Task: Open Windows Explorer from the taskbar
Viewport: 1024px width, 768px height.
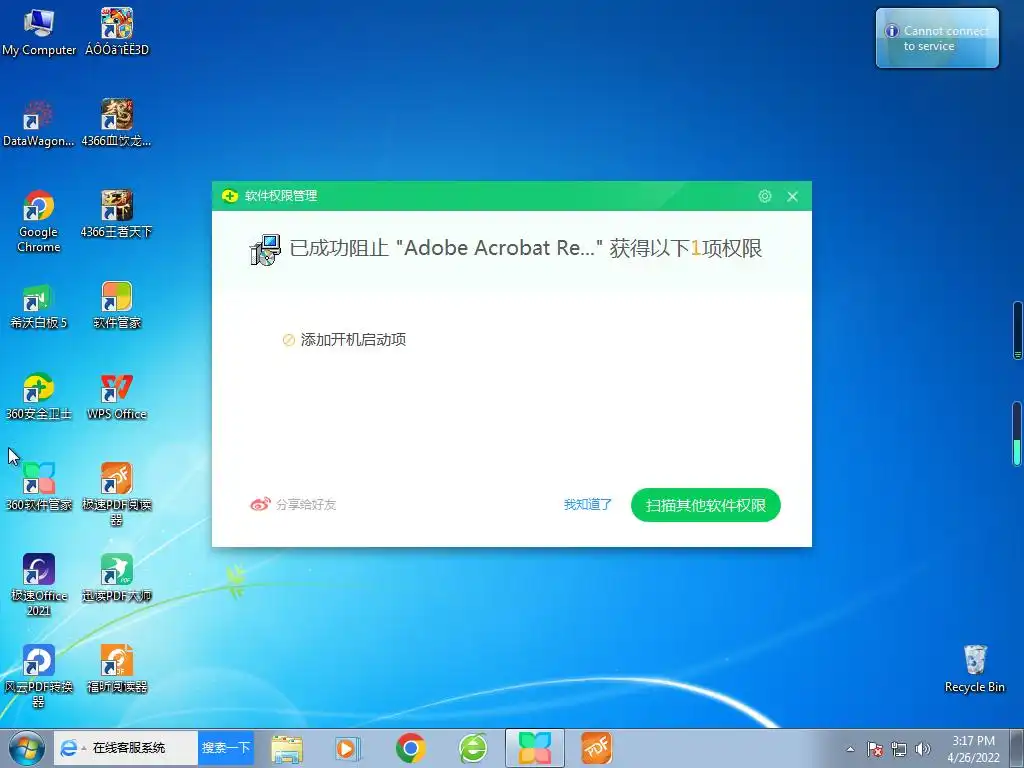Action: coord(287,748)
